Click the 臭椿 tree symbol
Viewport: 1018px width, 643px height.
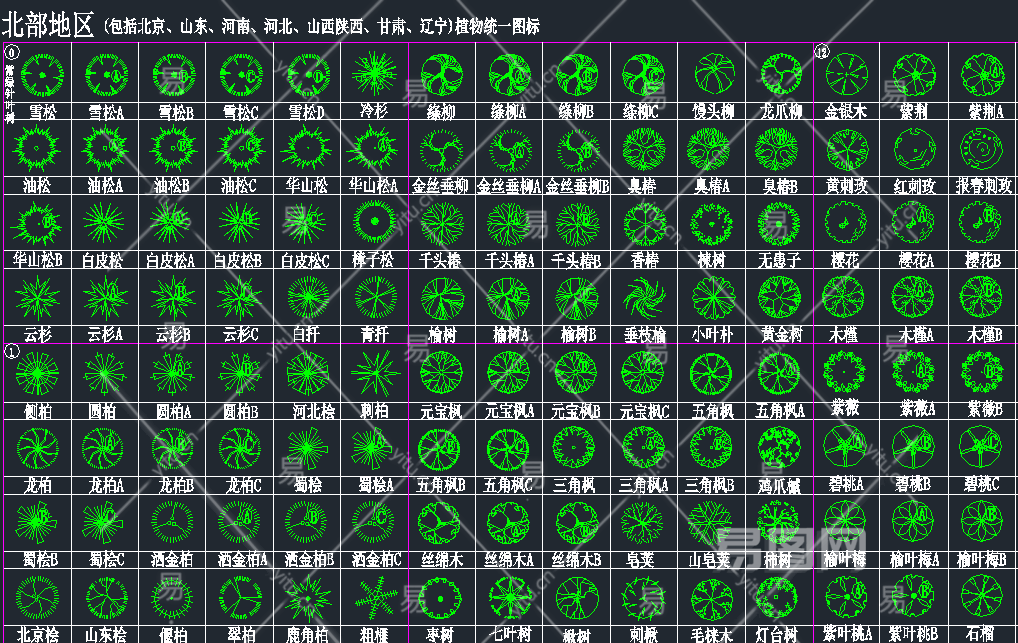(643, 149)
